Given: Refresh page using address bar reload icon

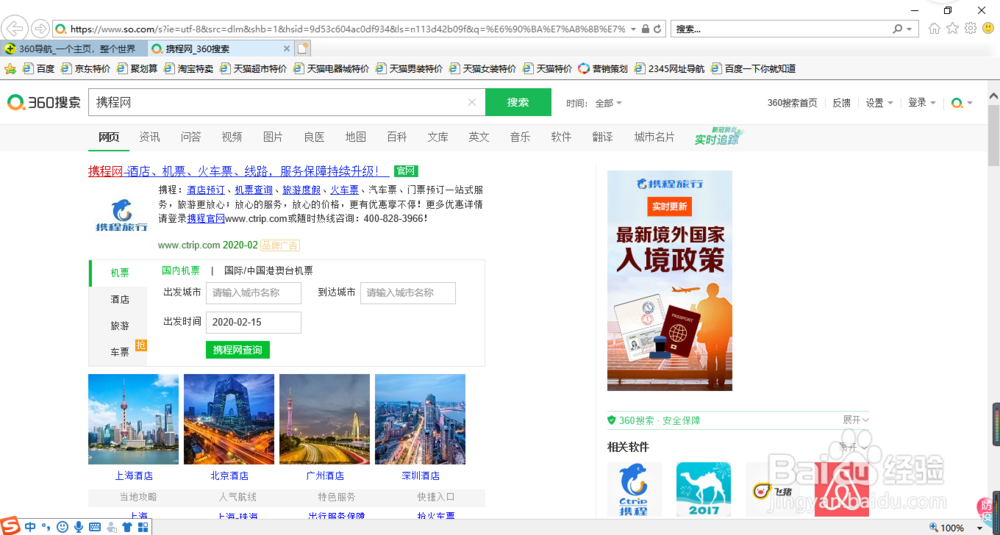Looking at the screenshot, I should tap(658, 29).
